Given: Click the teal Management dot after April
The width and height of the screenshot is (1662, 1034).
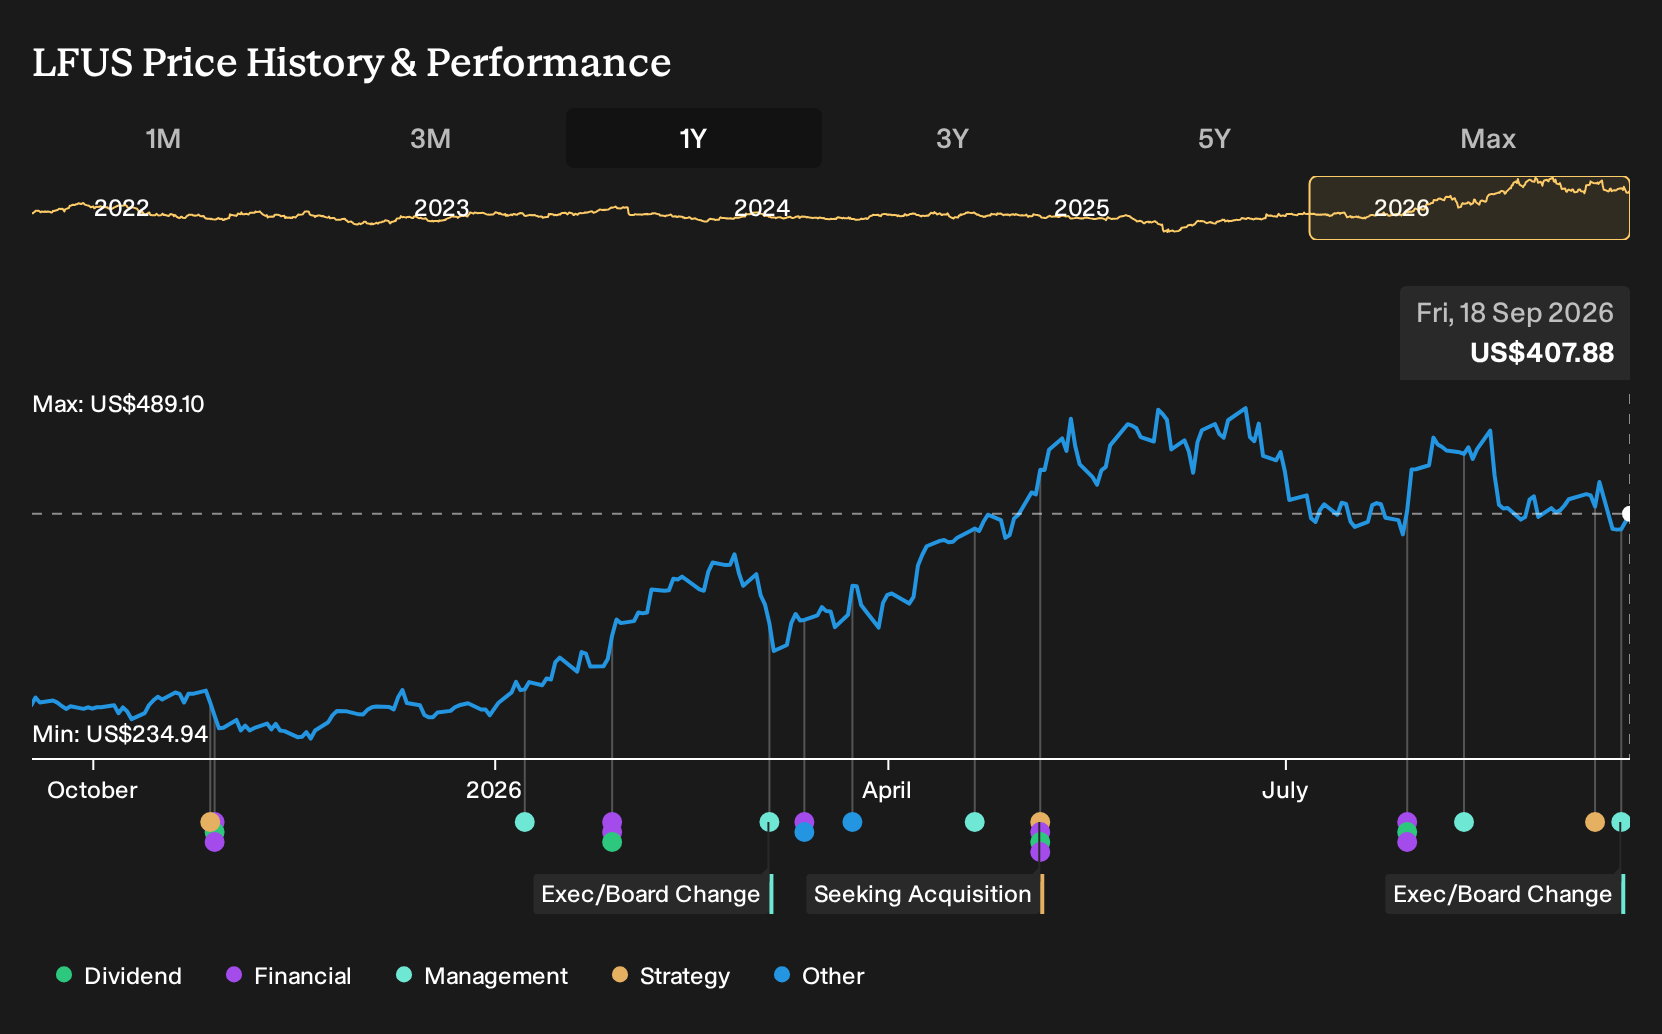Looking at the screenshot, I should pos(975,822).
